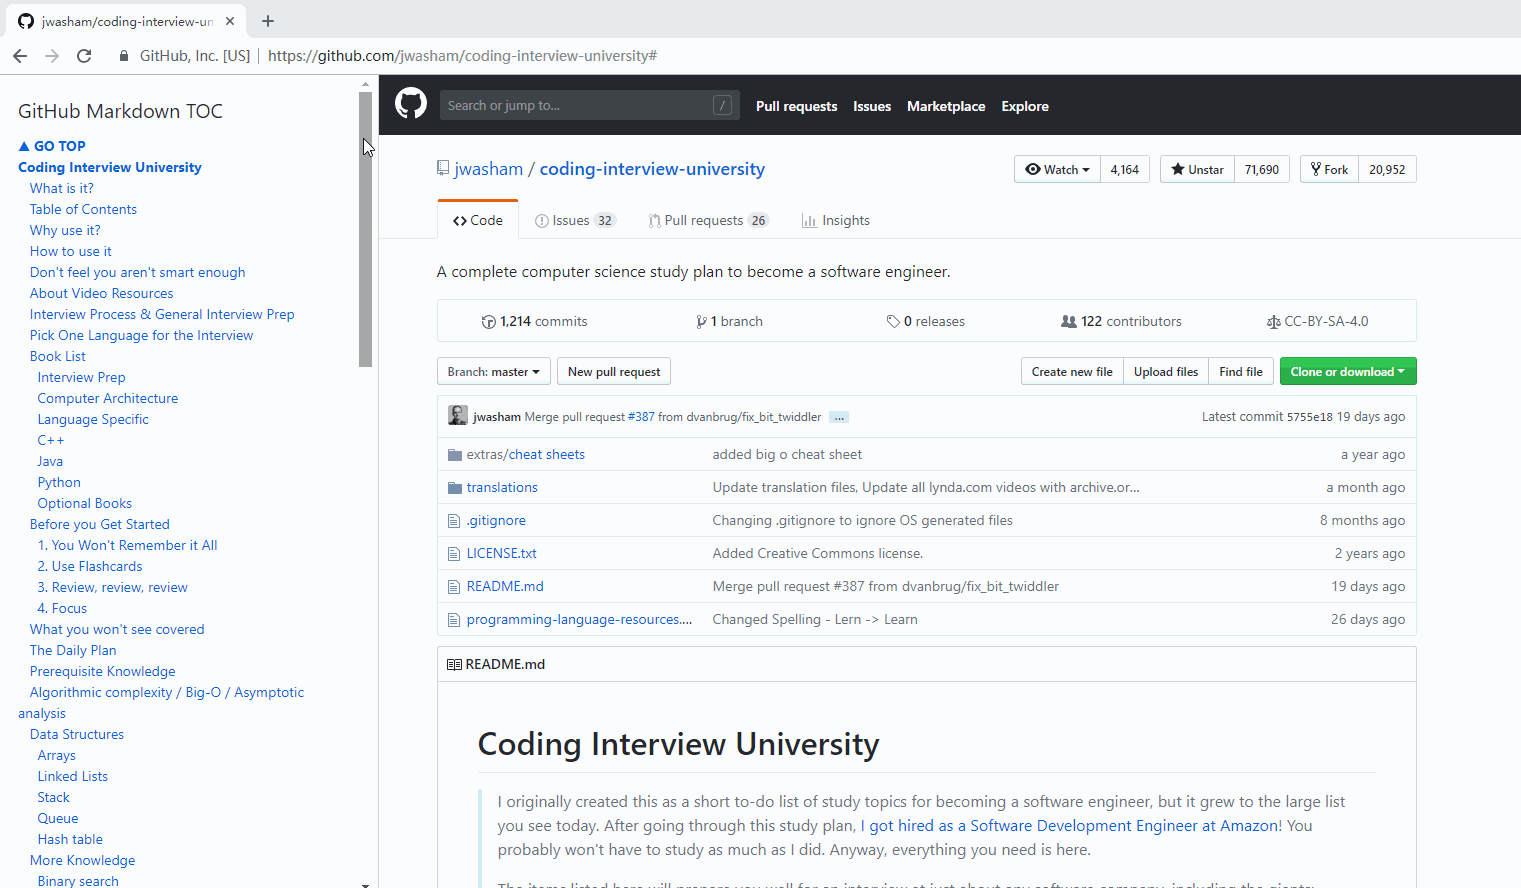View 1,214 commits
Screen dimensions: 1521x888
pos(534,322)
